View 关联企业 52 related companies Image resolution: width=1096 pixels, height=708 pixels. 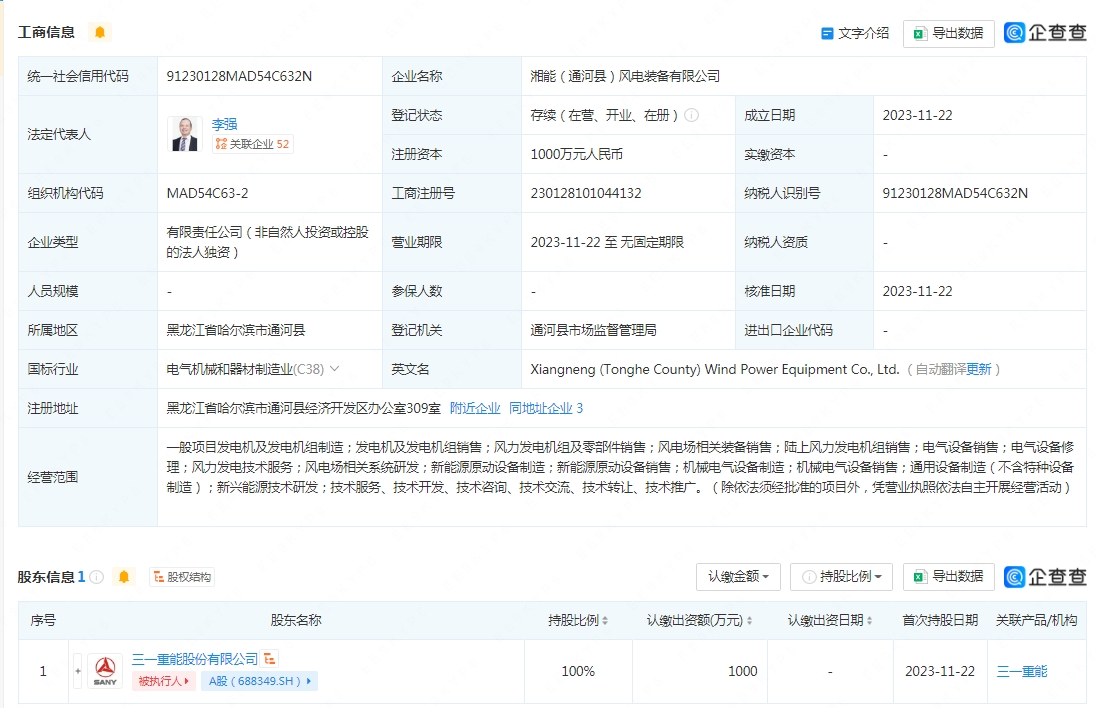click(x=252, y=144)
